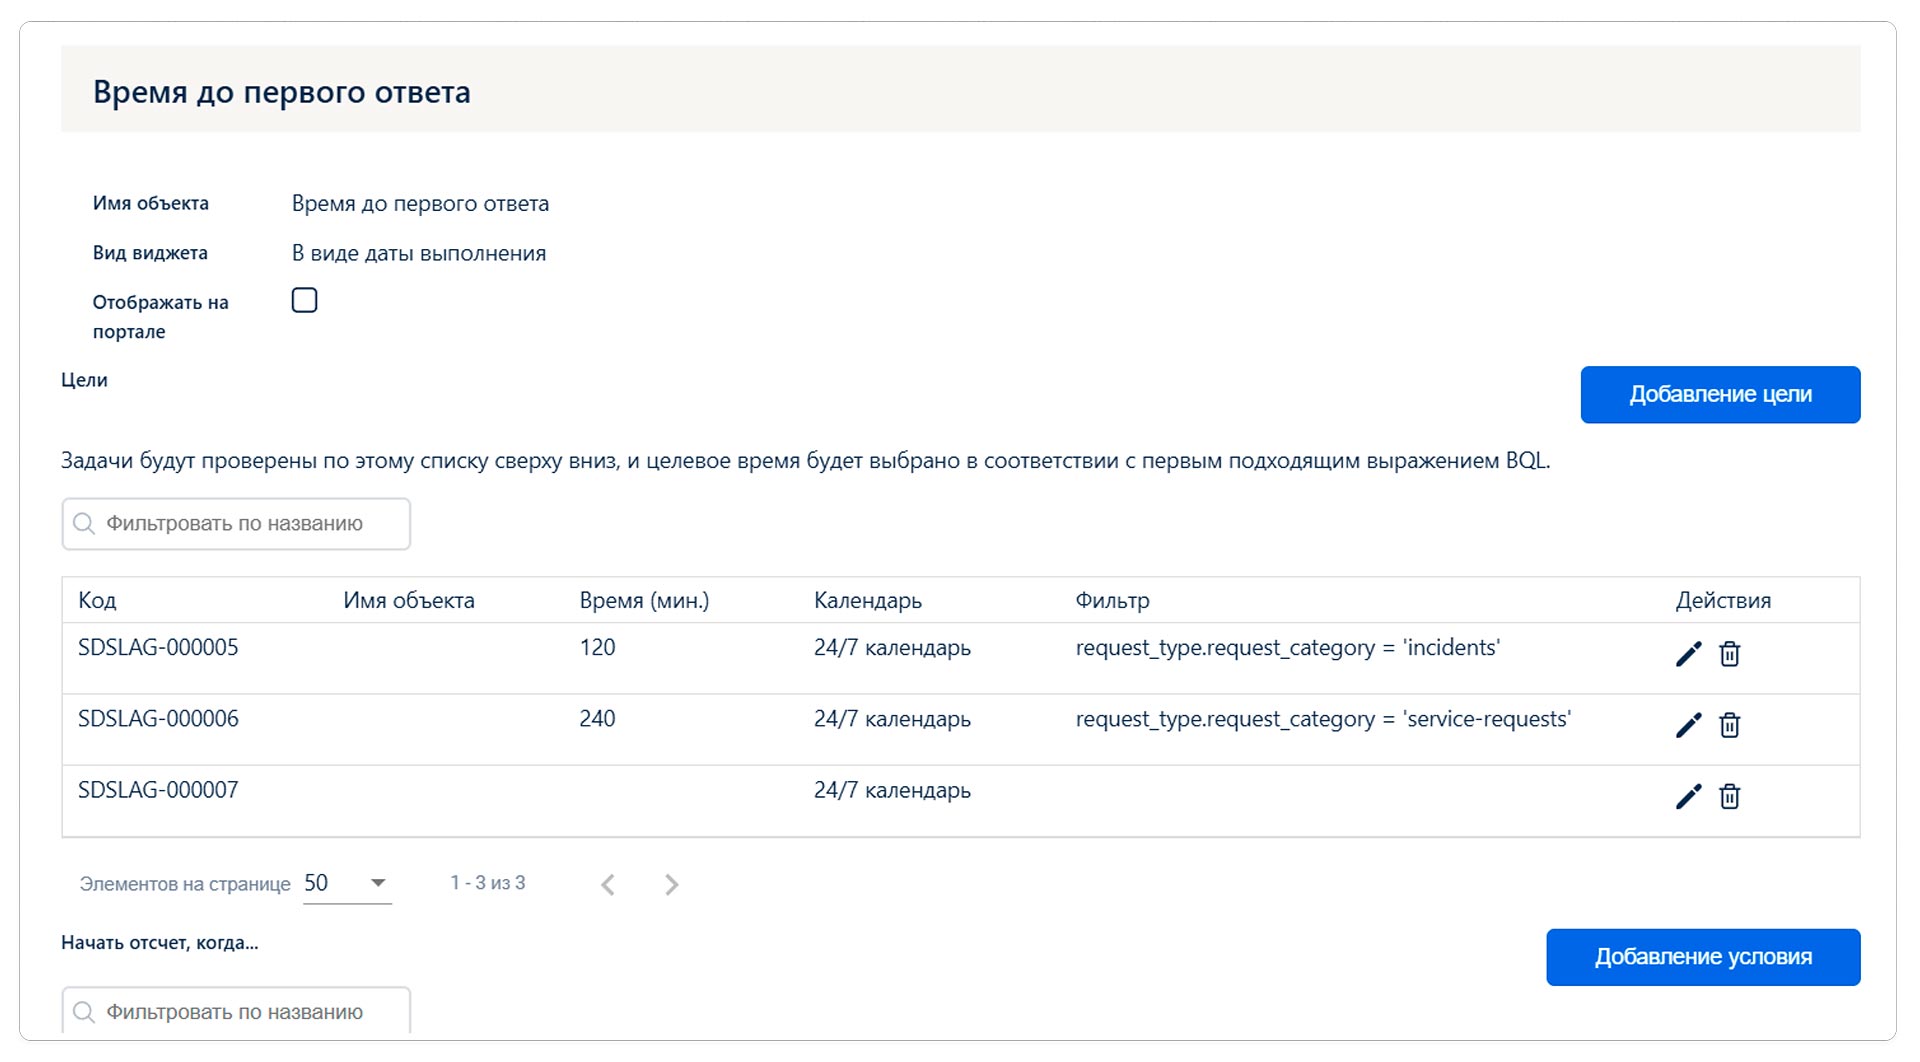The height and width of the screenshot is (1062, 1920).
Task: Click the 'Фильтровать по названию' search field
Action: pyautogui.click(x=236, y=523)
